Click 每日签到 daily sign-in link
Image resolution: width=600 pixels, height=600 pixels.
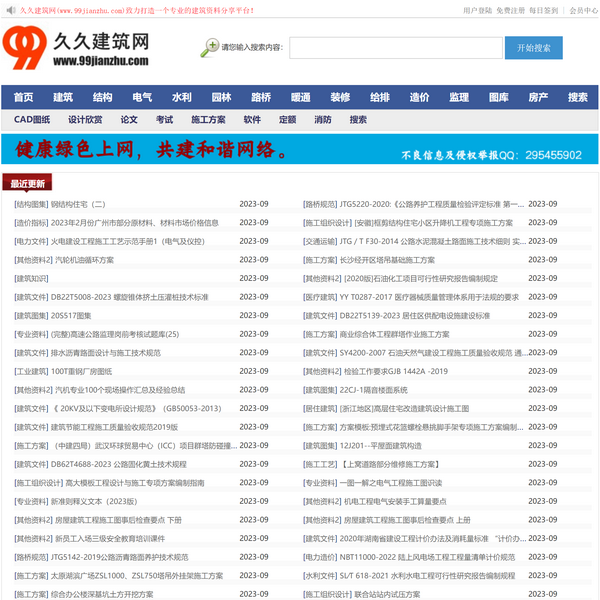tap(545, 11)
